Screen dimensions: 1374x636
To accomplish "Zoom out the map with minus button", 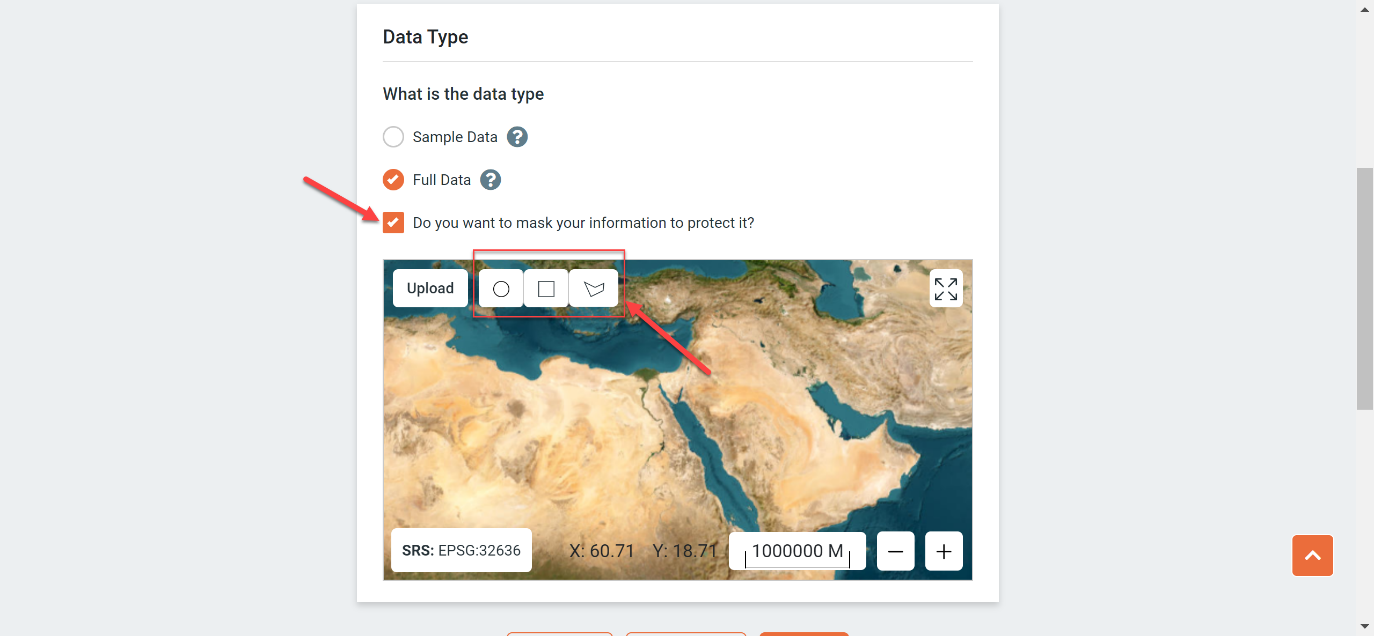I will pyautogui.click(x=896, y=551).
